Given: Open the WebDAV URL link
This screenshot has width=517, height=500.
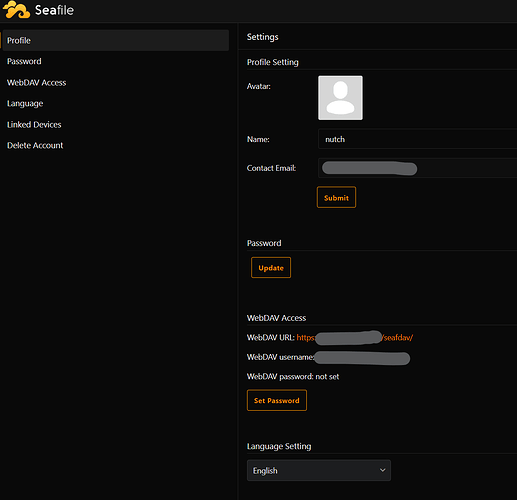Looking at the screenshot, I should (355, 338).
